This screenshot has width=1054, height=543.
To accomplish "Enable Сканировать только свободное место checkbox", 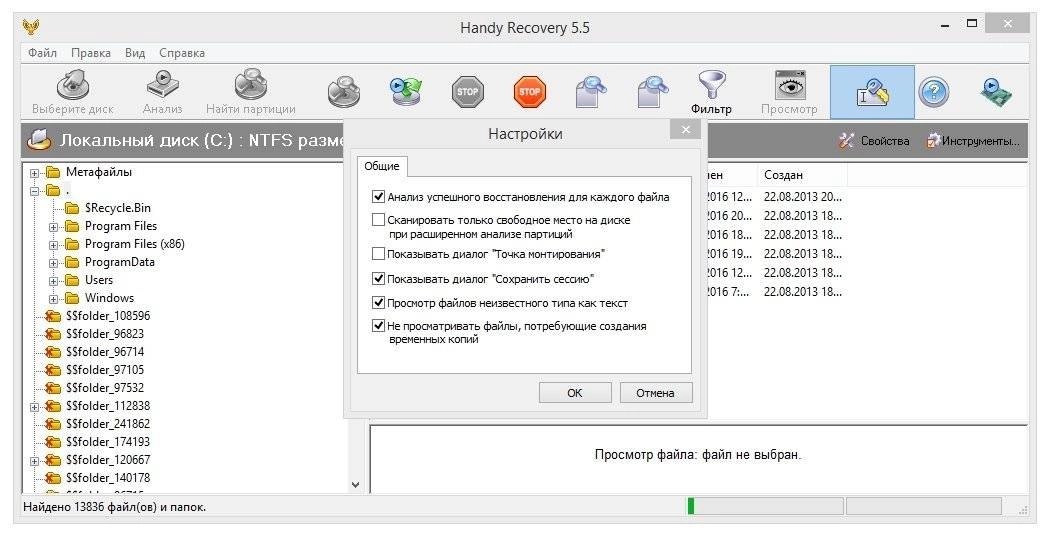I will pyautogui.click(x=378, y=220).
